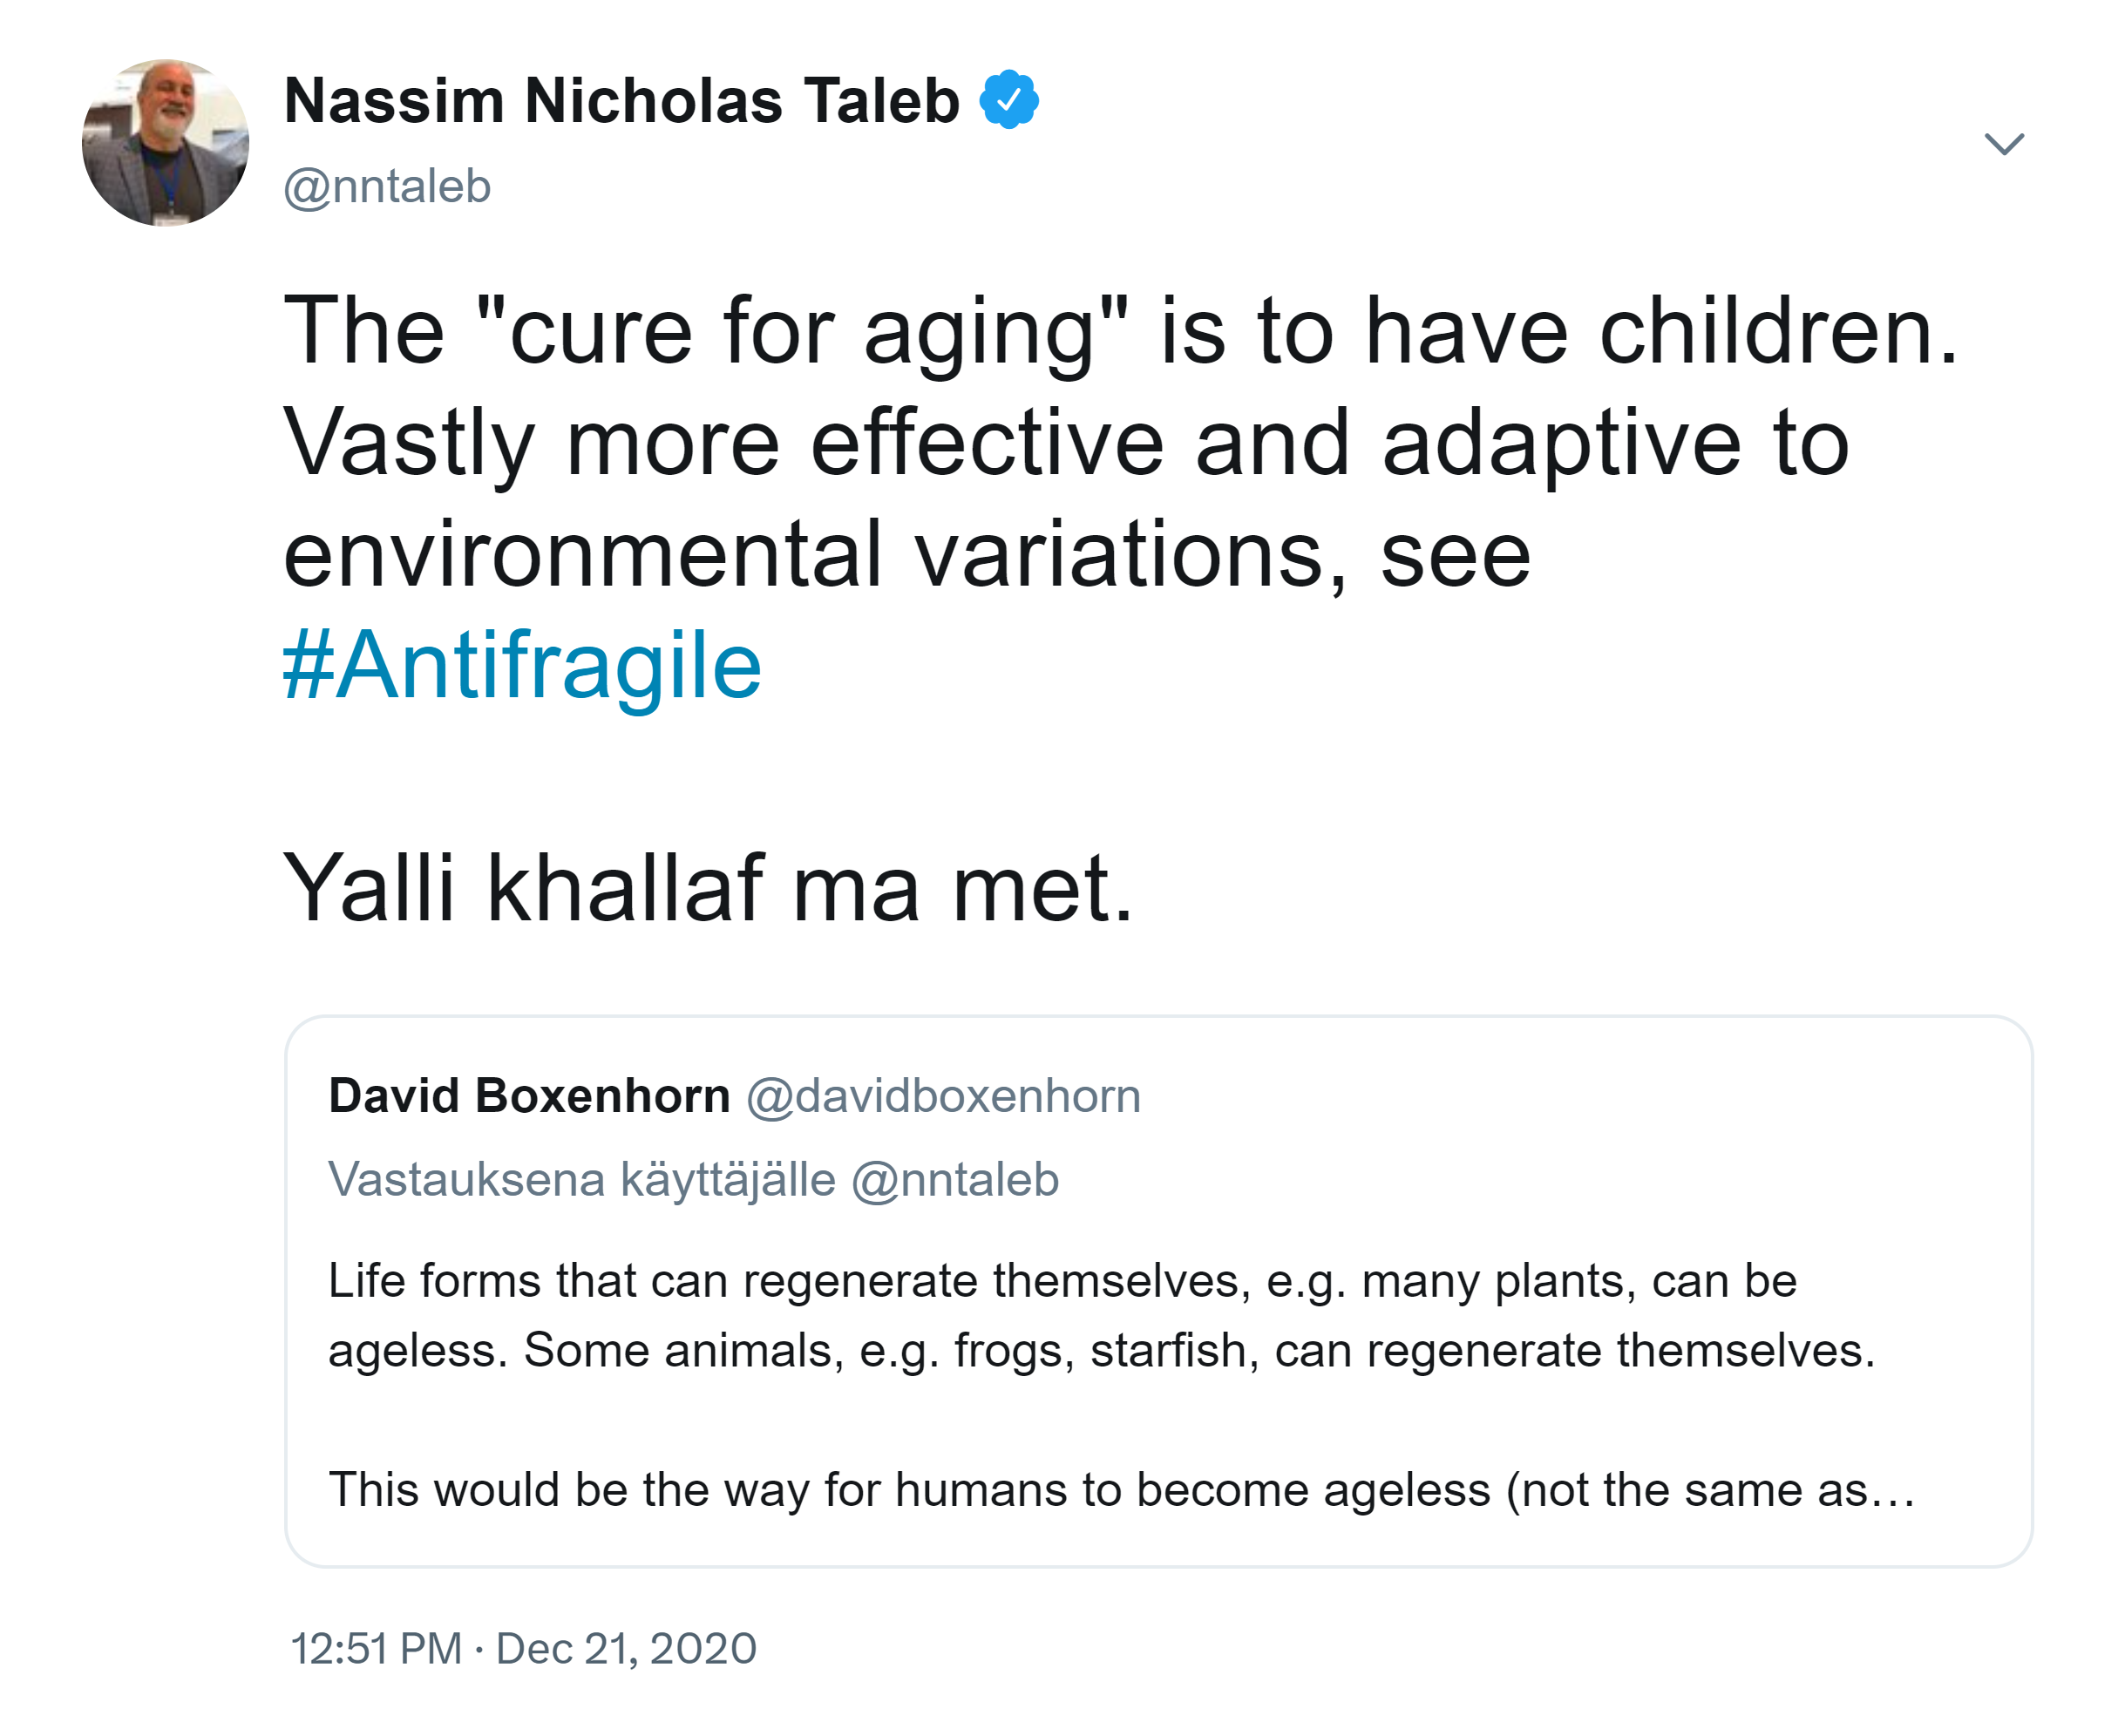The height and width of the screenshot is (1736, 2118).
Task: Click the "cure for aging" tweet sentence
Action: click(x=1120, y=332)
